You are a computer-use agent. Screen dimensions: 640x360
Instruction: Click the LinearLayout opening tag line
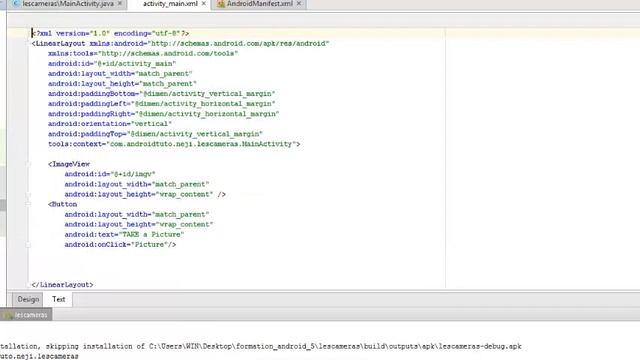click(180, 43)
